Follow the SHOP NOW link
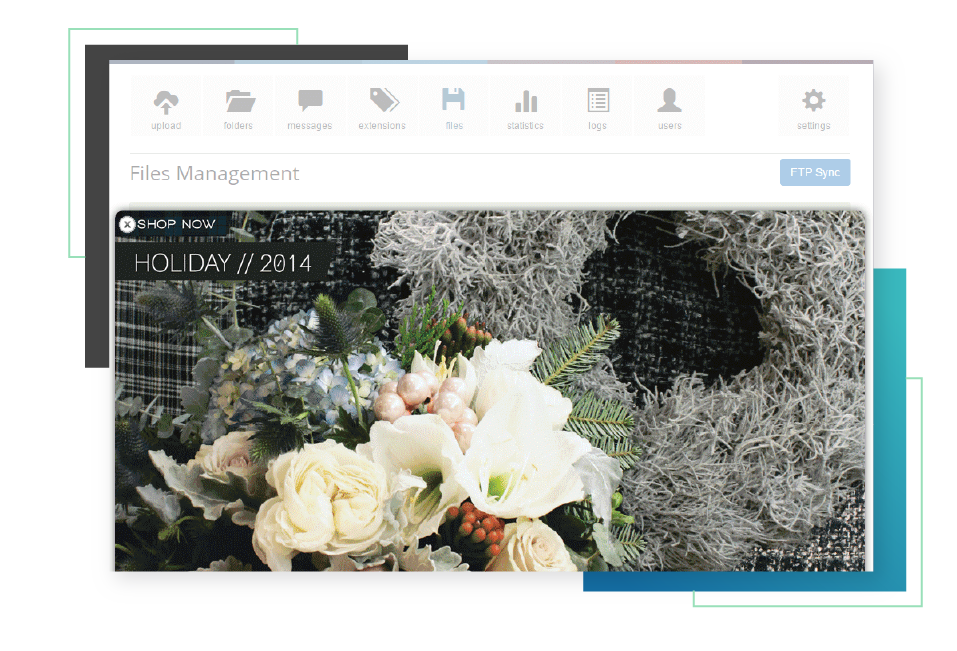Image resolution: width=957 pixels, height=651 pixels. pyautogui.click(x=176, y=225)
